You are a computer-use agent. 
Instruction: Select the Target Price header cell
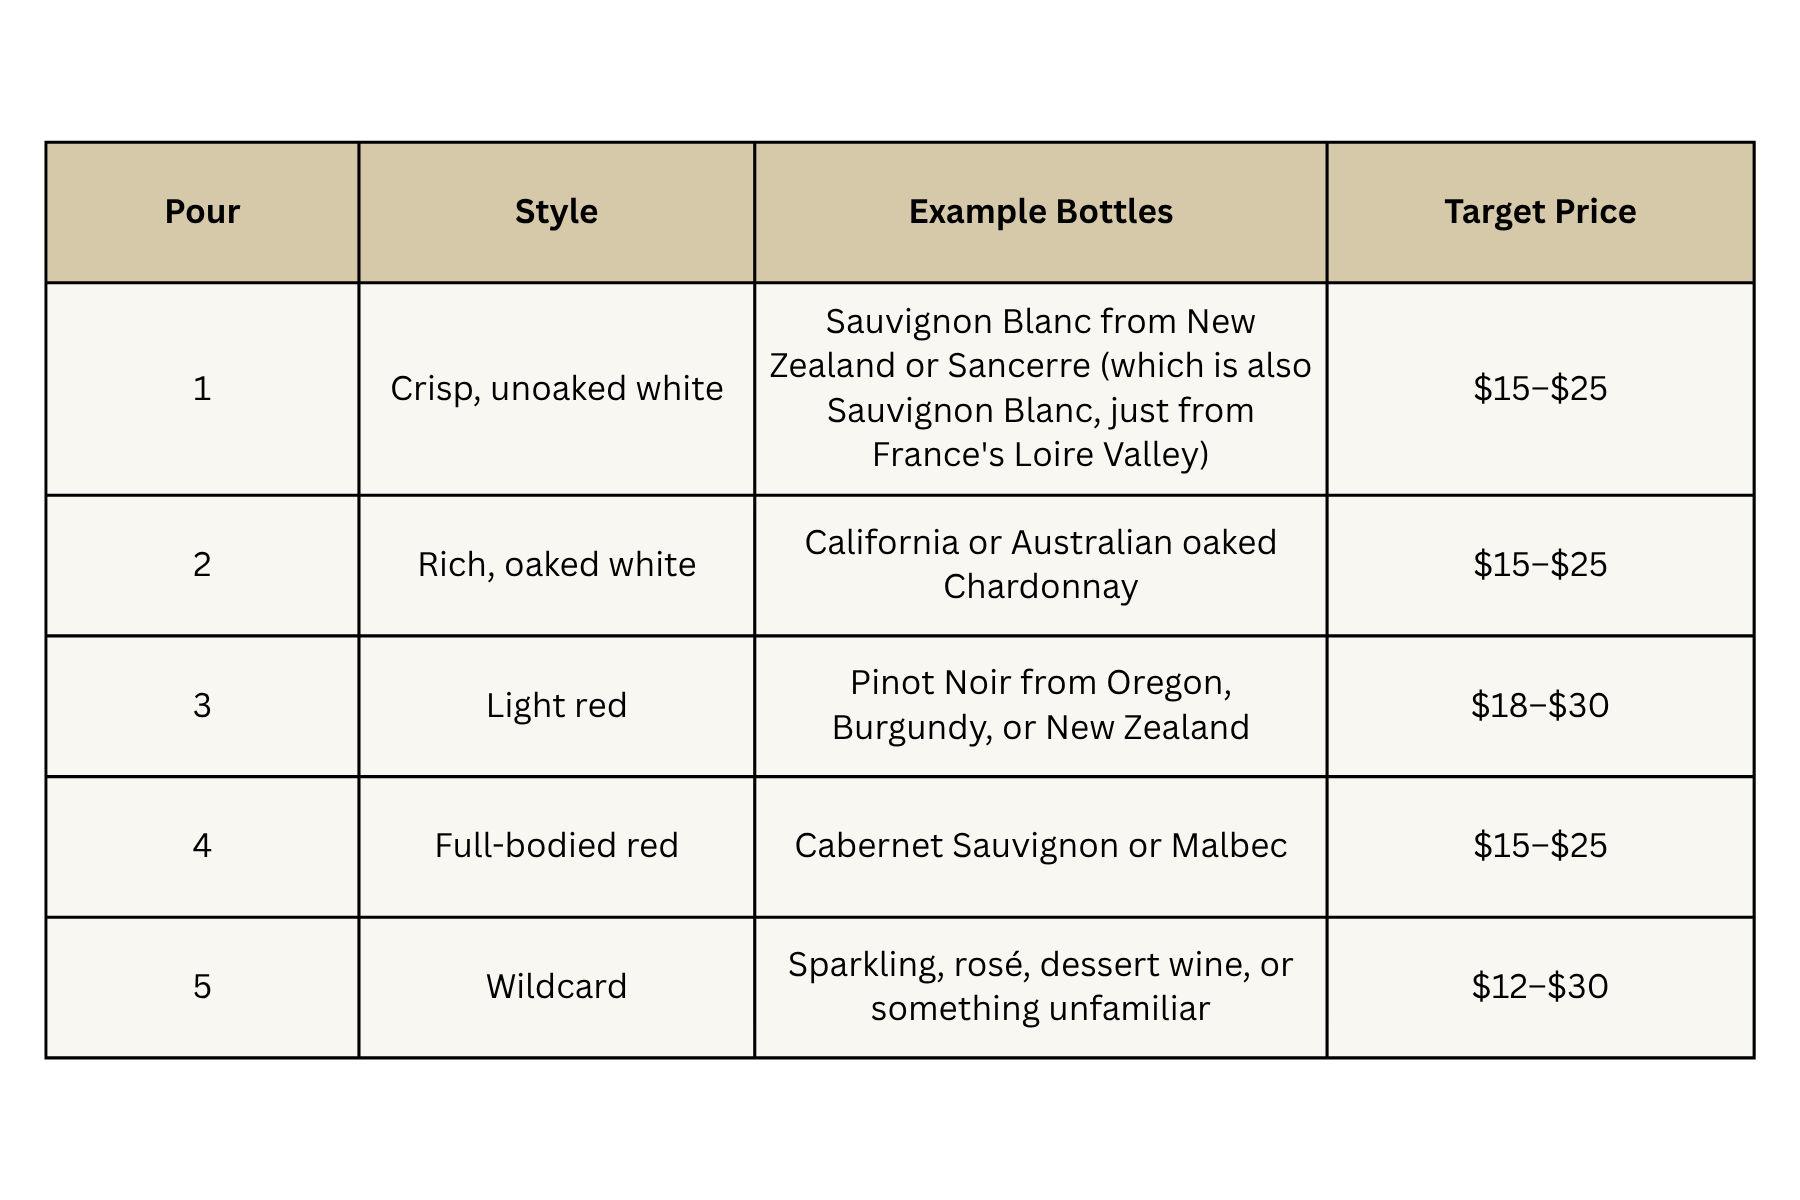(x=1540, y=212)
